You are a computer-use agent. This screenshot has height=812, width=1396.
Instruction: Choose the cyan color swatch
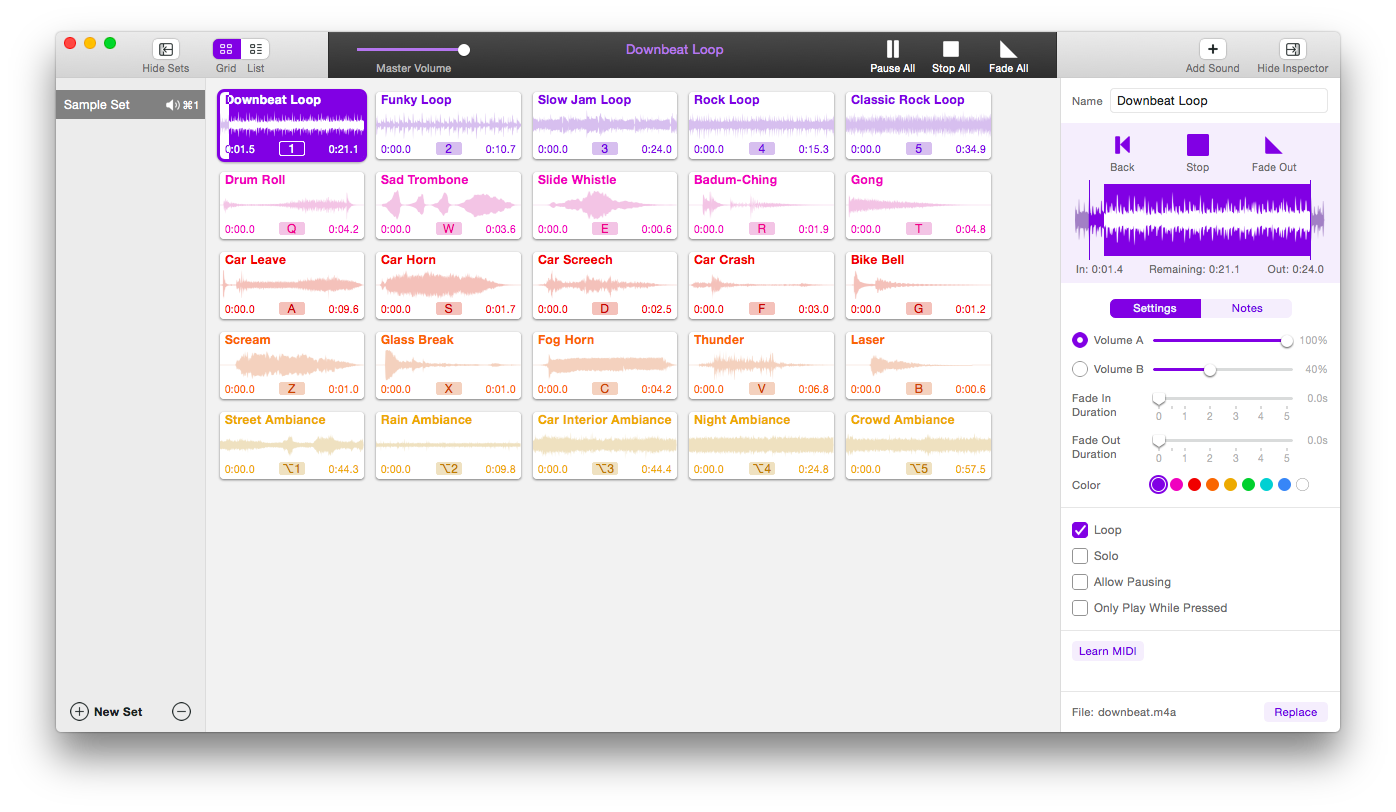(x=1266, y=485)
